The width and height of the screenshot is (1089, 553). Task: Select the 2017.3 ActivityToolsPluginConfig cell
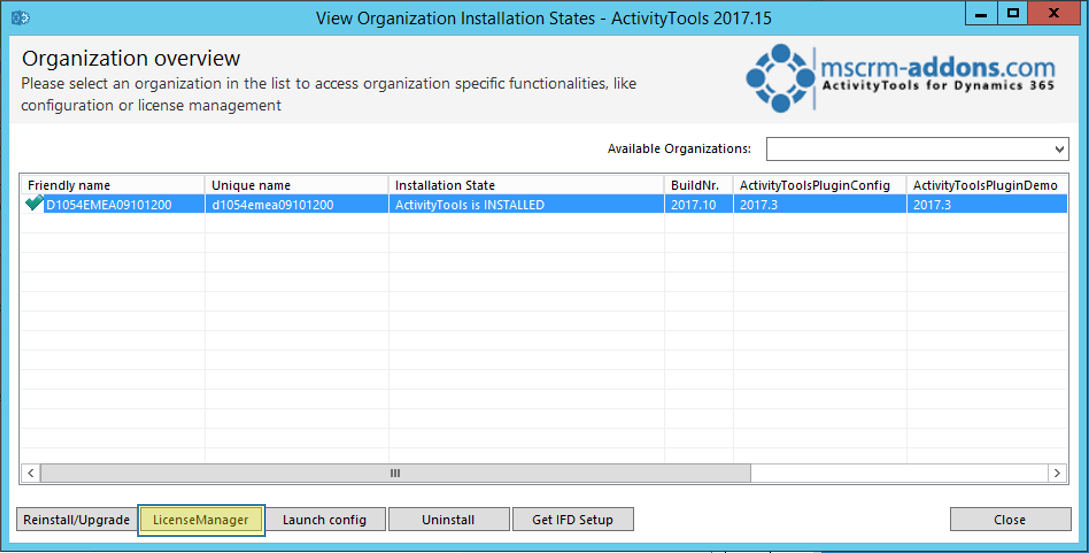coord(820,205)
